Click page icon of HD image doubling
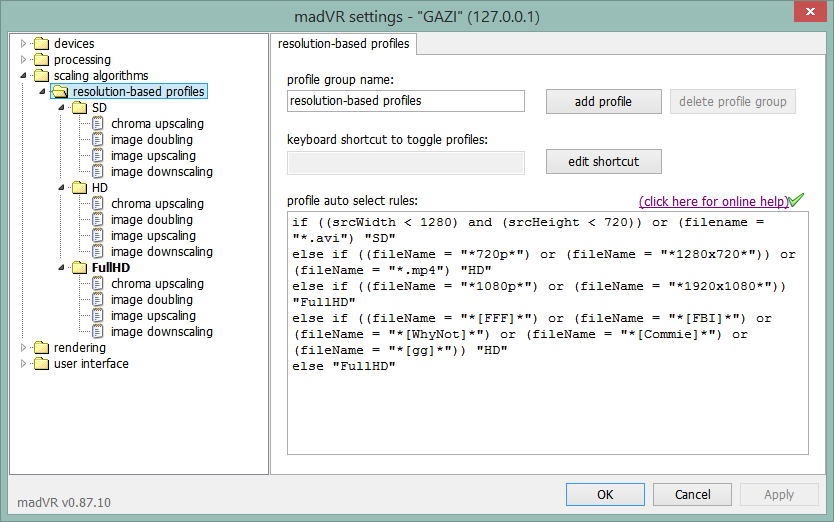The width and height of the screenshot is (834, 522). 97,219
